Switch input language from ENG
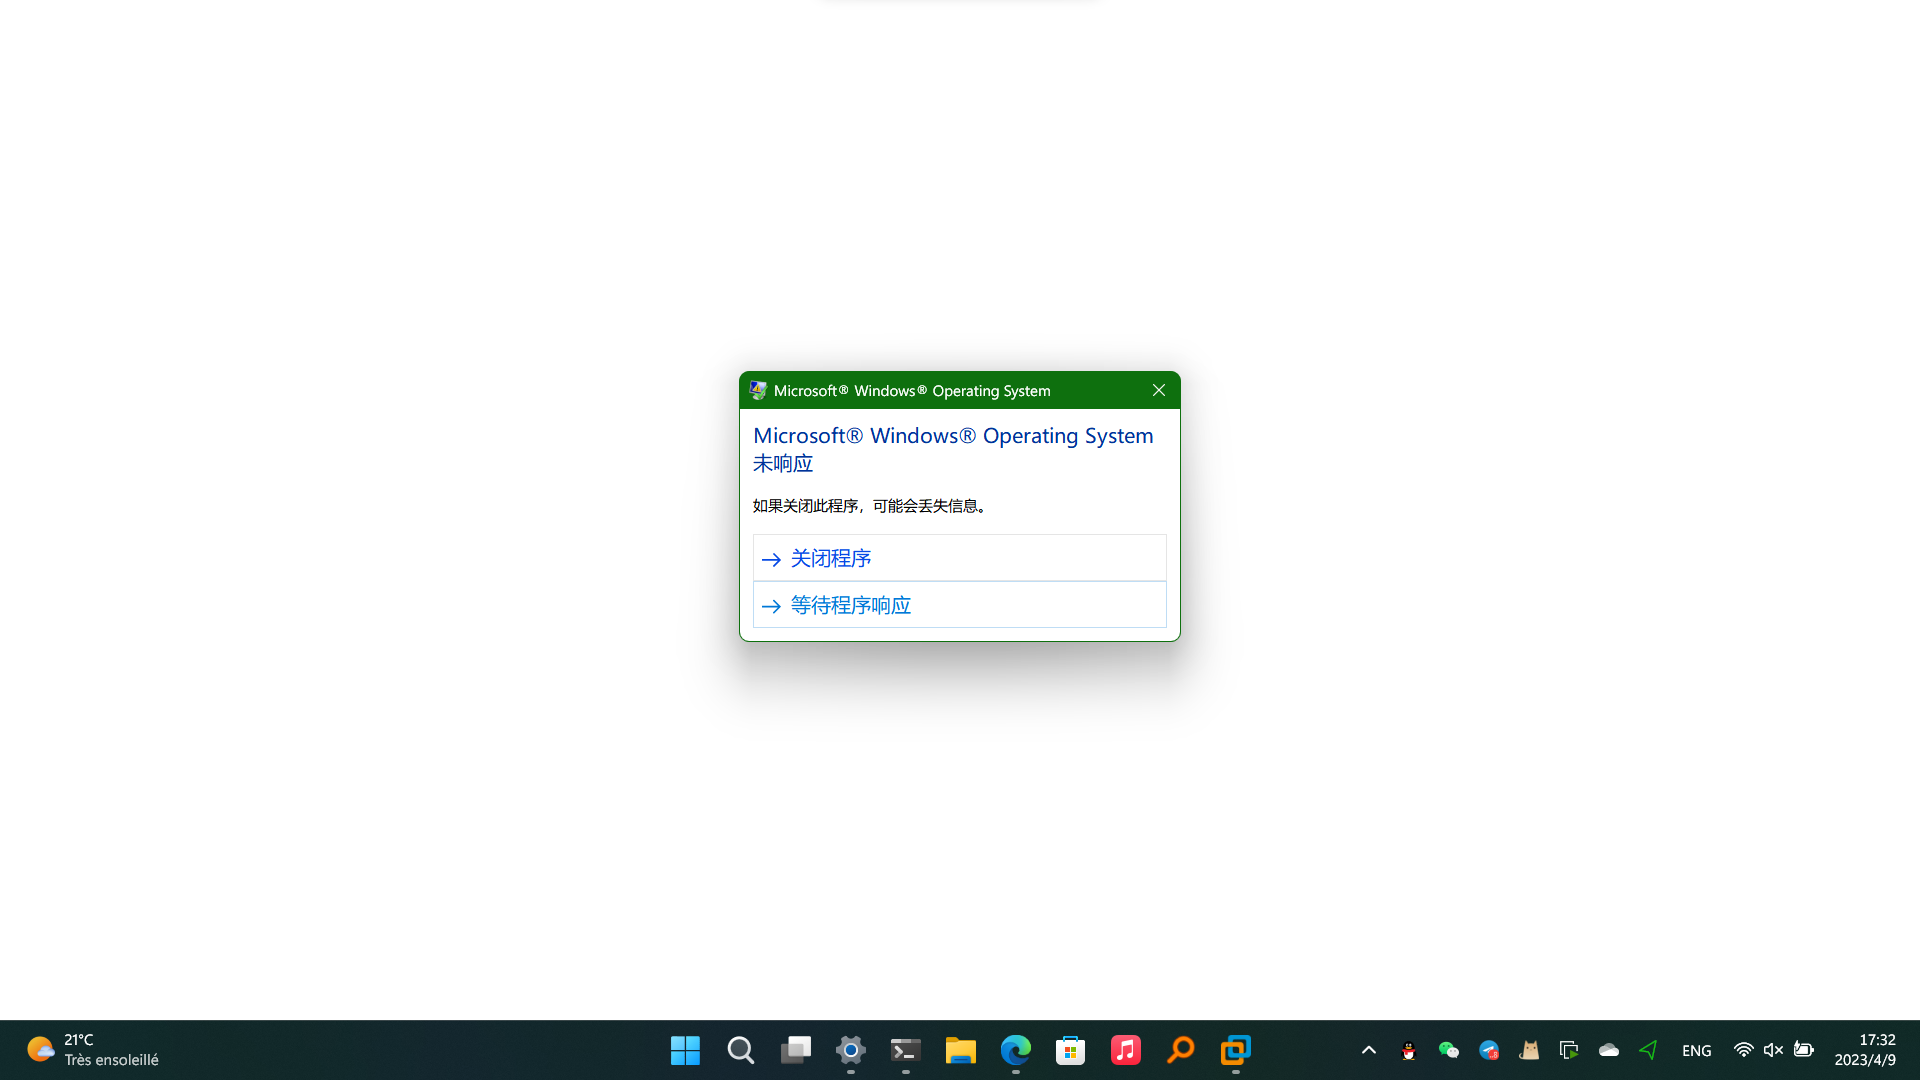Viewport: 1920px width, 1080px height. tap(1697, 1050)
